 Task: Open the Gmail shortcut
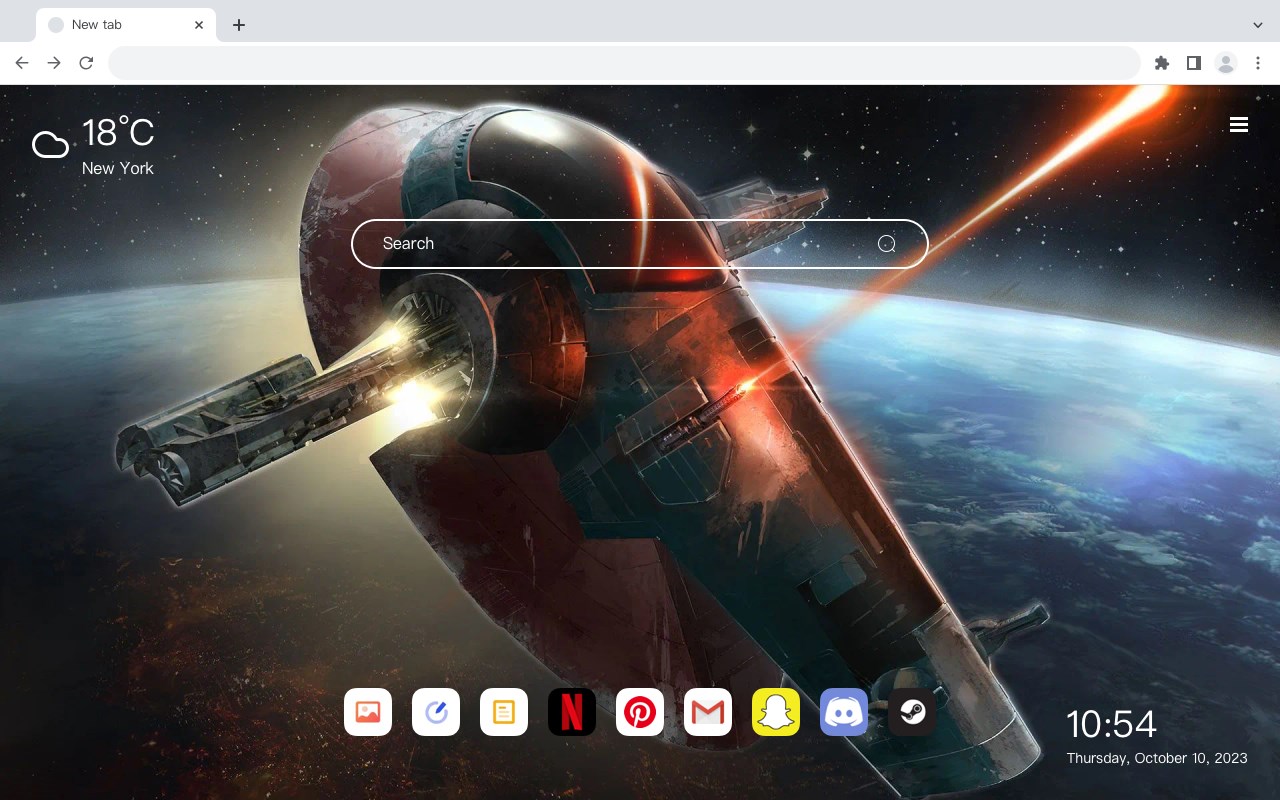[708, 712]
